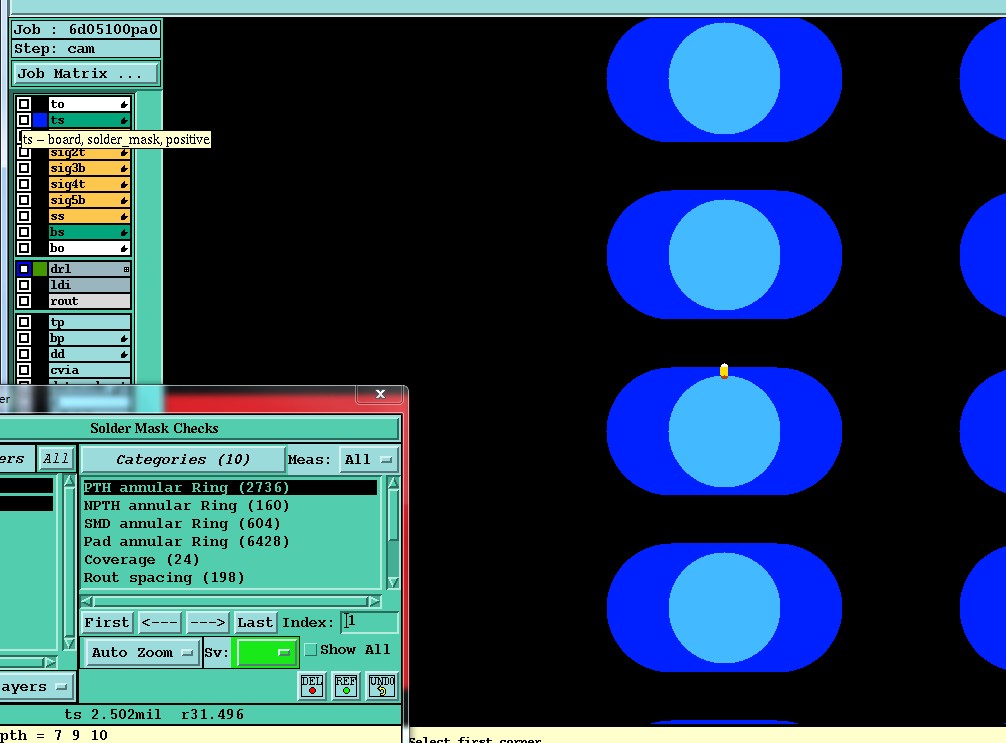Toggle display checkbox for 'drl' layer
The image size is (1006, 743).
point(24,269)
